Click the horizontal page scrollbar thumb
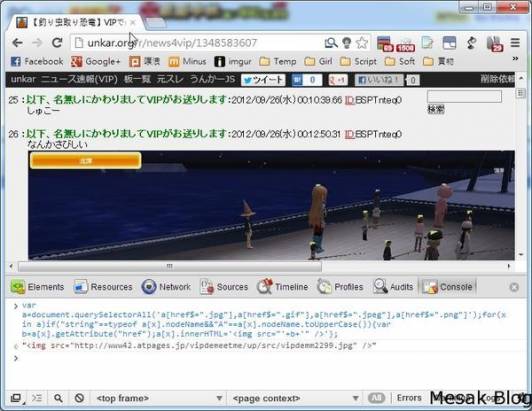The height and width of the screenshot is (411, 532). 170,266
